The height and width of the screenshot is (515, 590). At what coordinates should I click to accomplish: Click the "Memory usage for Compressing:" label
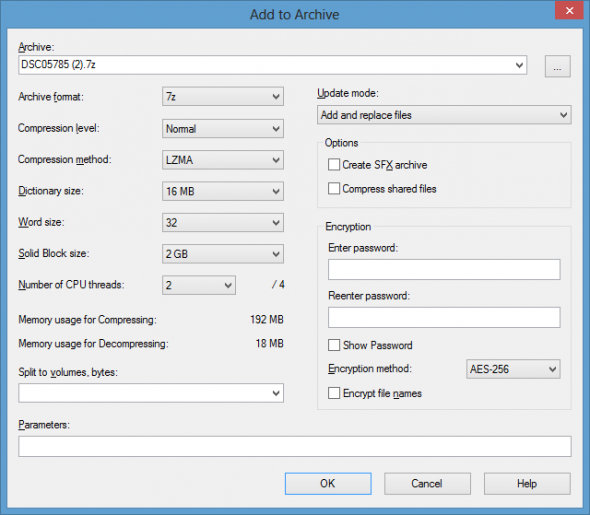[87, 320]
